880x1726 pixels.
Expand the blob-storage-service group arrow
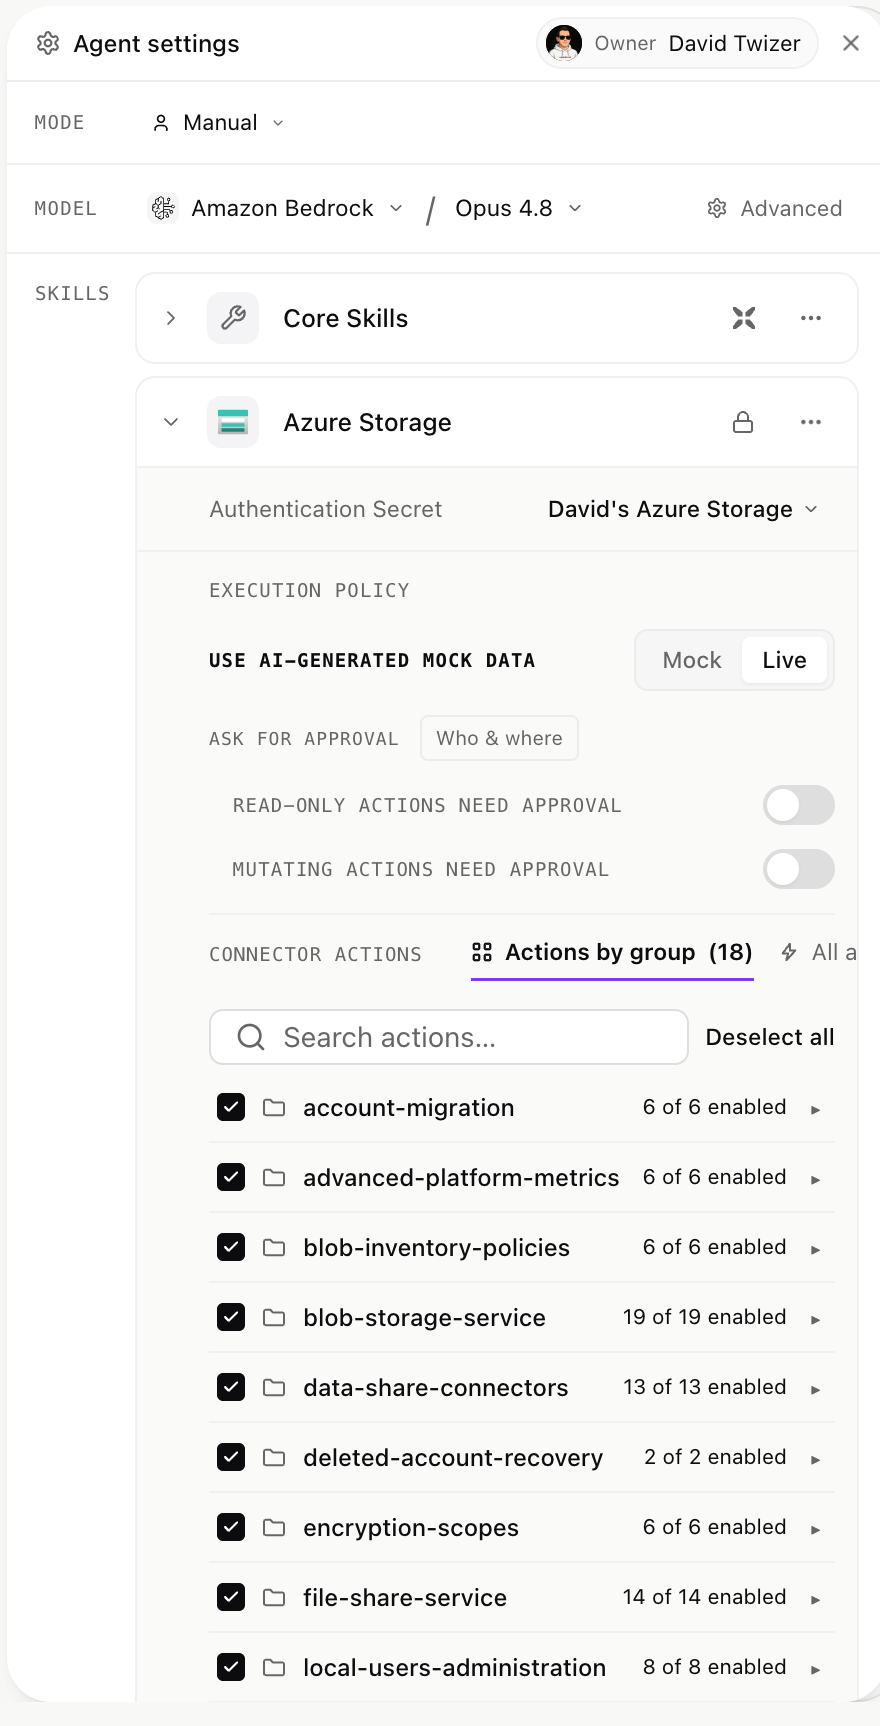tap(816, 1319)
